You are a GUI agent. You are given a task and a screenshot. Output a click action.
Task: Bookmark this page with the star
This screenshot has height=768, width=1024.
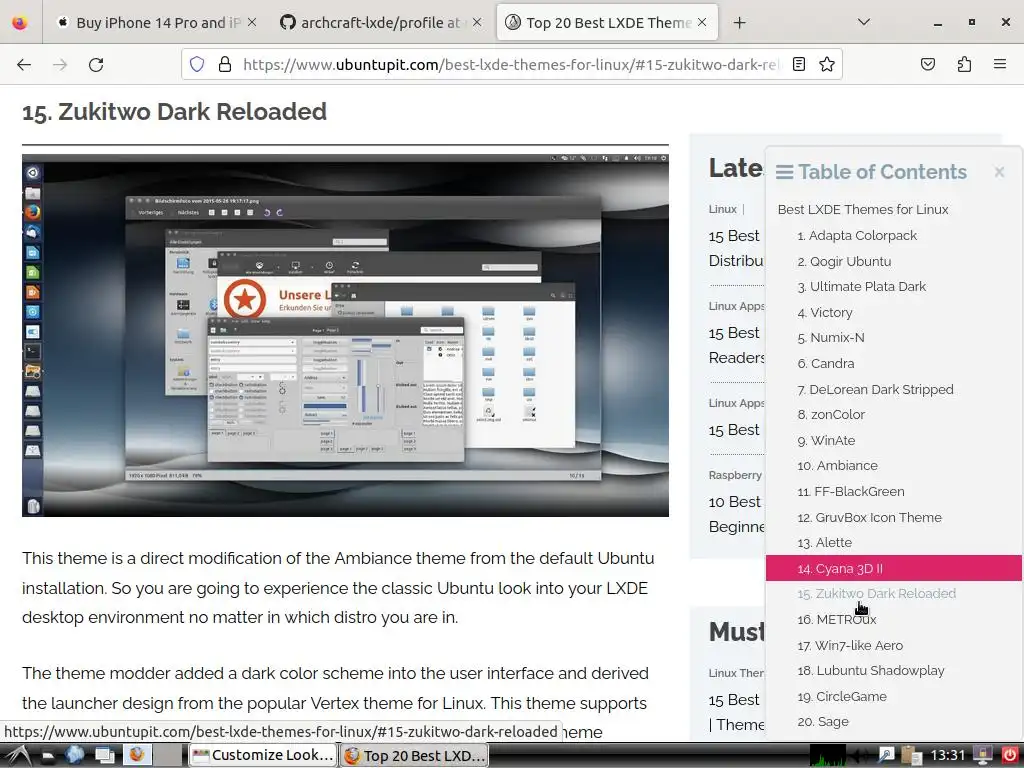(827, 64)
